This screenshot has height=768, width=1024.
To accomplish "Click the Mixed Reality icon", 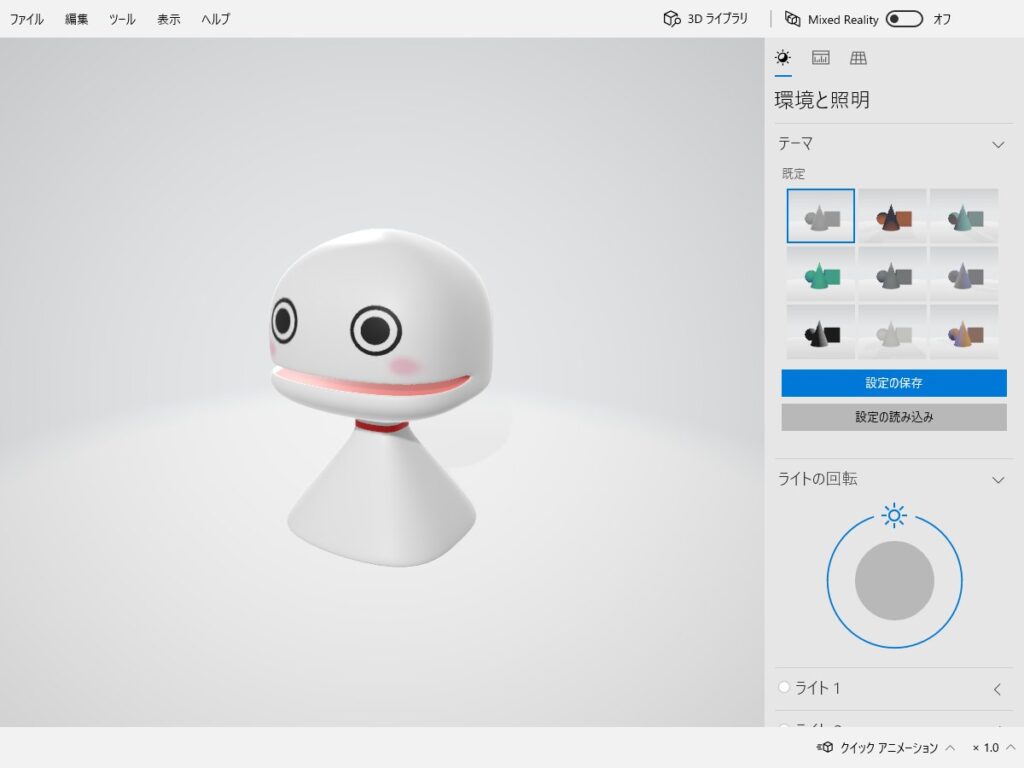I will (793, 19).
